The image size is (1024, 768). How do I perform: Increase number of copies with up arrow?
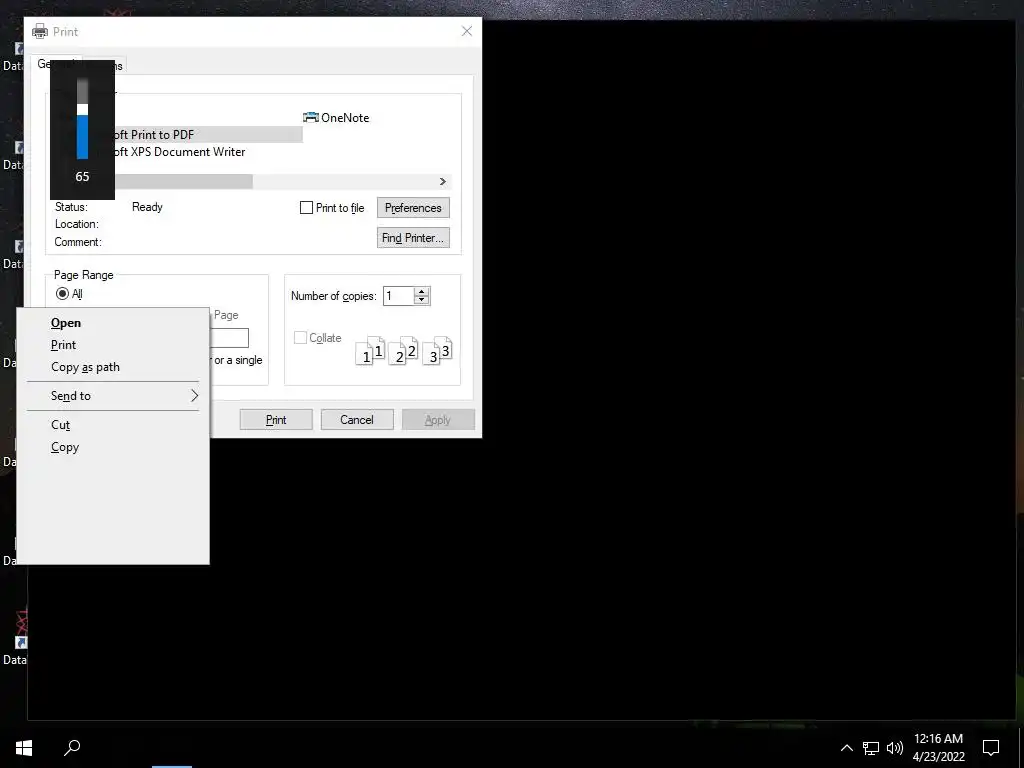pyautogui.click(x=422, y=291)
